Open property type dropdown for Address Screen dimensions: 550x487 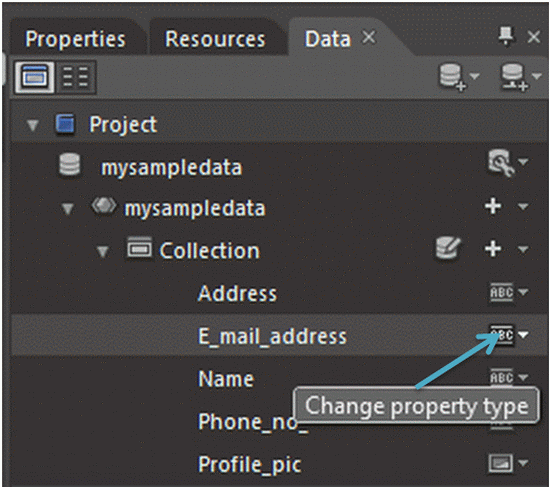(523, 292)
